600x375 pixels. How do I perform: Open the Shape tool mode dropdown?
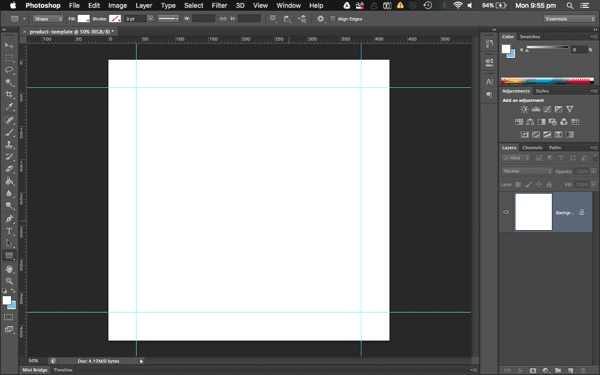coord(48,19)
